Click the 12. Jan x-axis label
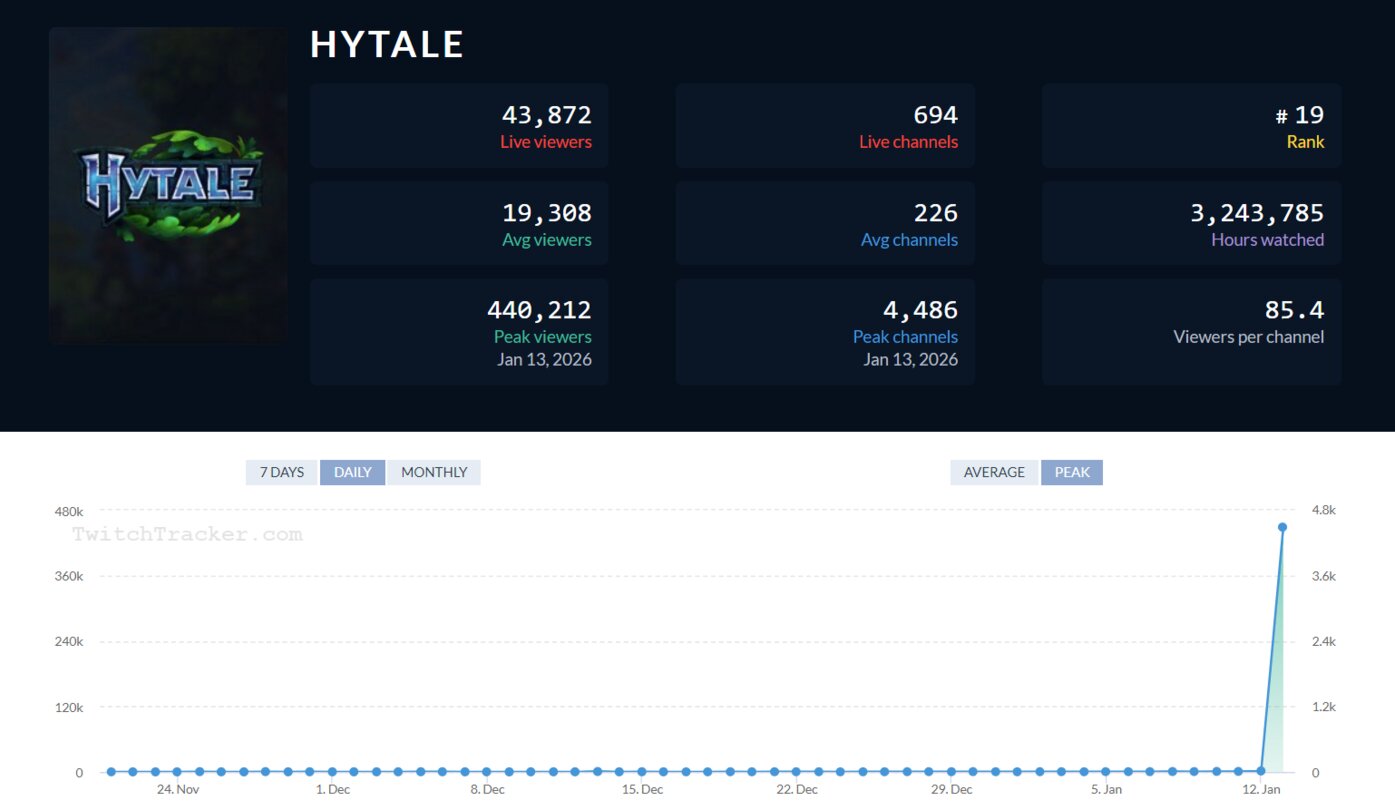The width and height of the screenshot is (1395, 810). pyautogui.click(x=1260, y=790)
